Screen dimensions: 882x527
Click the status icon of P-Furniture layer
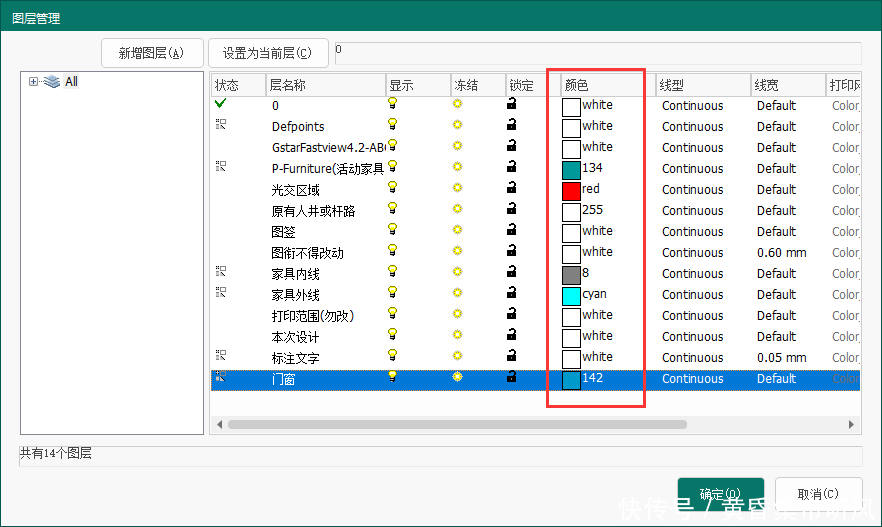coord(221,166)
